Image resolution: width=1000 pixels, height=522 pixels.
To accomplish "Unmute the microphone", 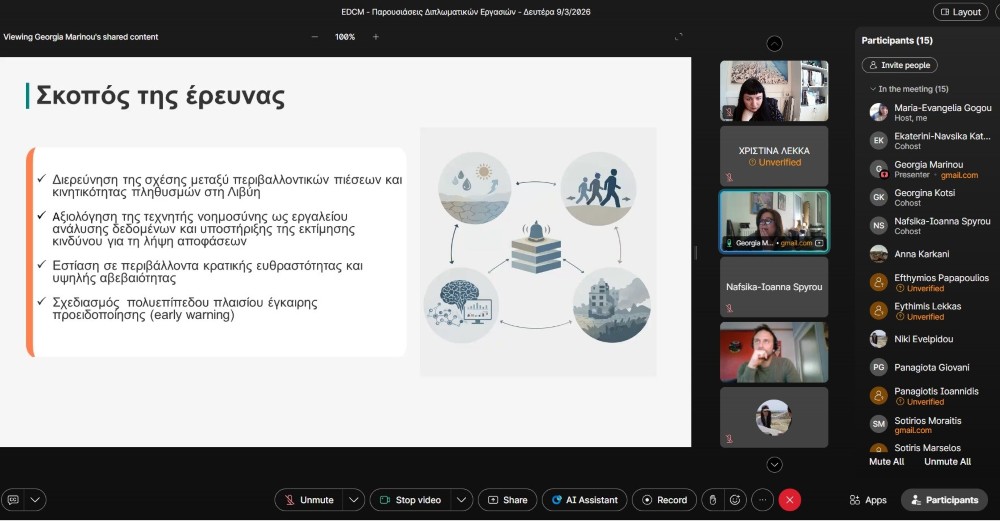I will coord(308,500).
